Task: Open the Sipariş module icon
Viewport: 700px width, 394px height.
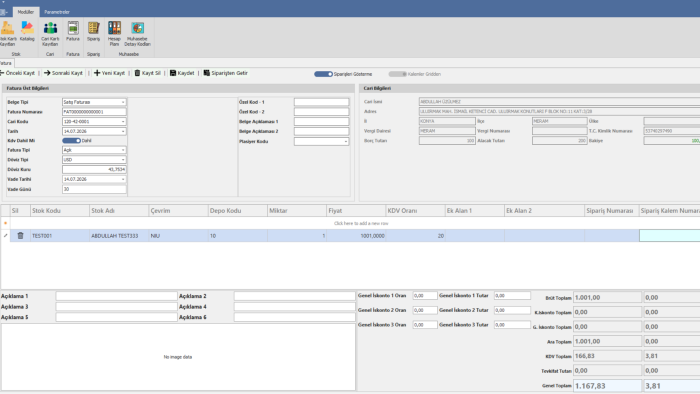Action: tap(93, 32)
